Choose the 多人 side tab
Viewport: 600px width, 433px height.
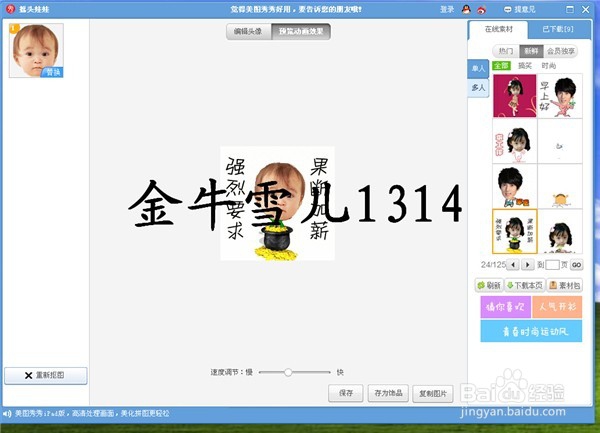tap(478, 88)
